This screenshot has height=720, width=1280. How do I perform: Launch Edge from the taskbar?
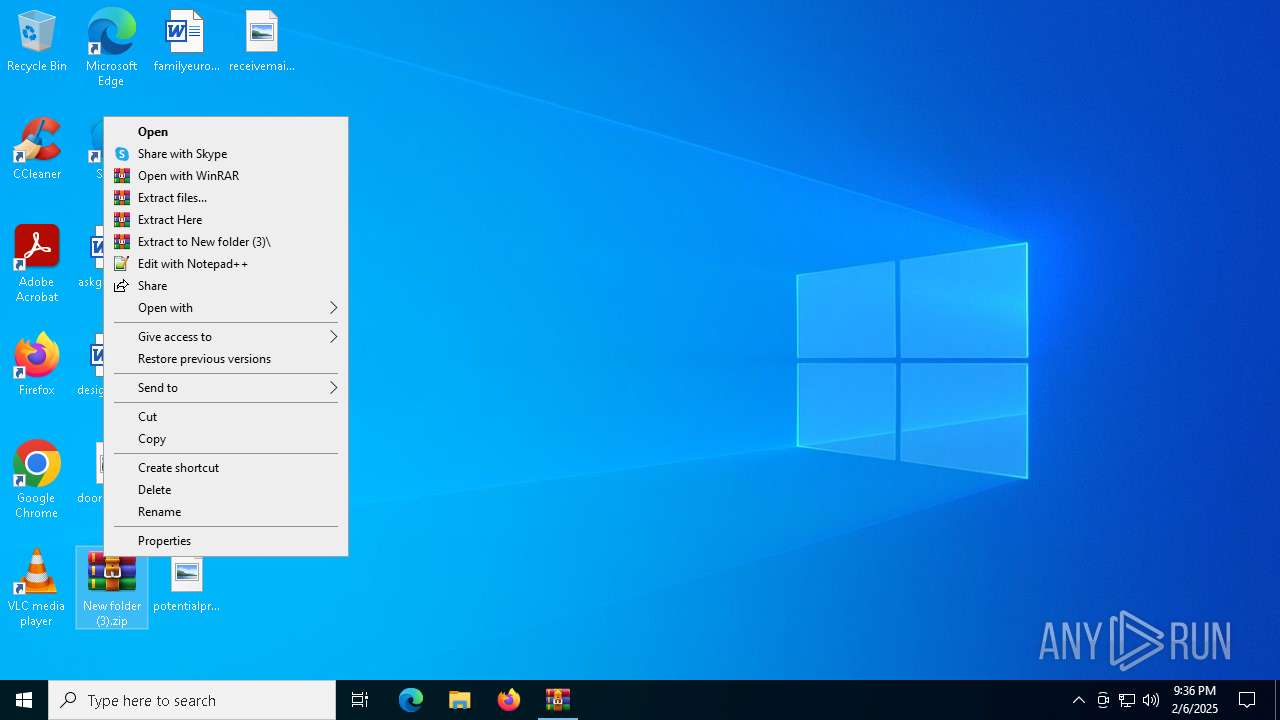pyautogui.click(x=411, y=700)
